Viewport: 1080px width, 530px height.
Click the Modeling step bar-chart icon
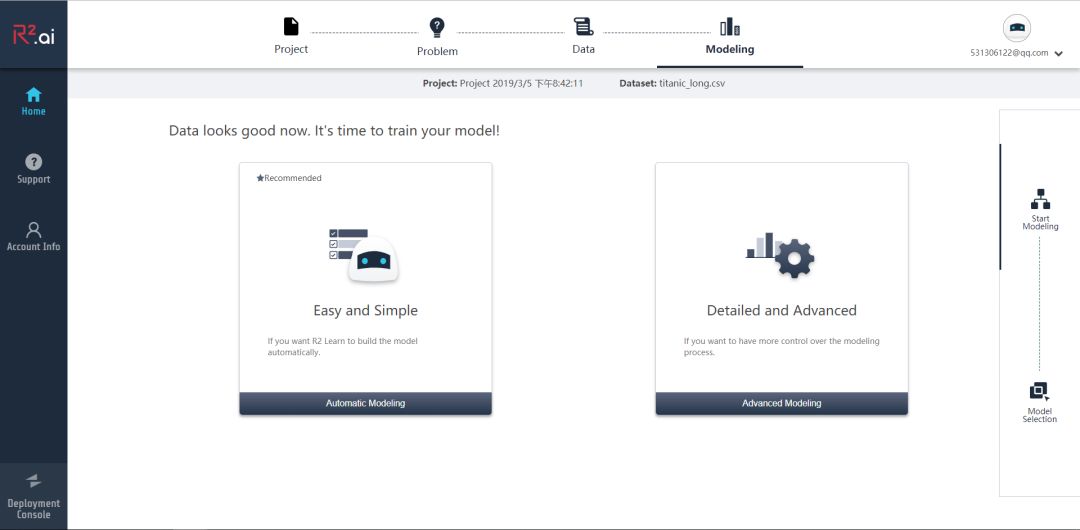click(729, 27)
